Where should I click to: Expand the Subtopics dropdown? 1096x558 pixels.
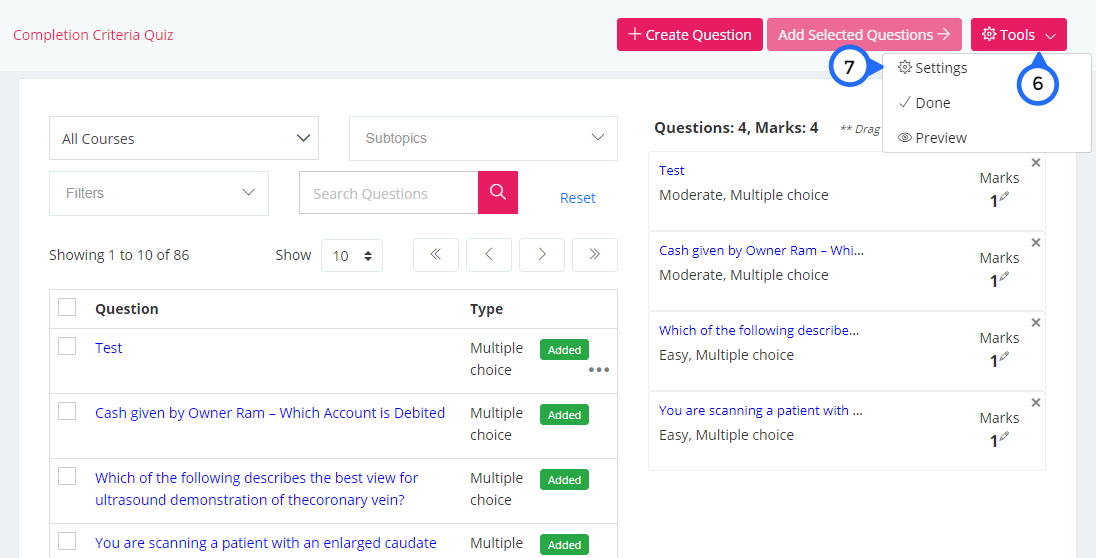click(x=484, y=138)
